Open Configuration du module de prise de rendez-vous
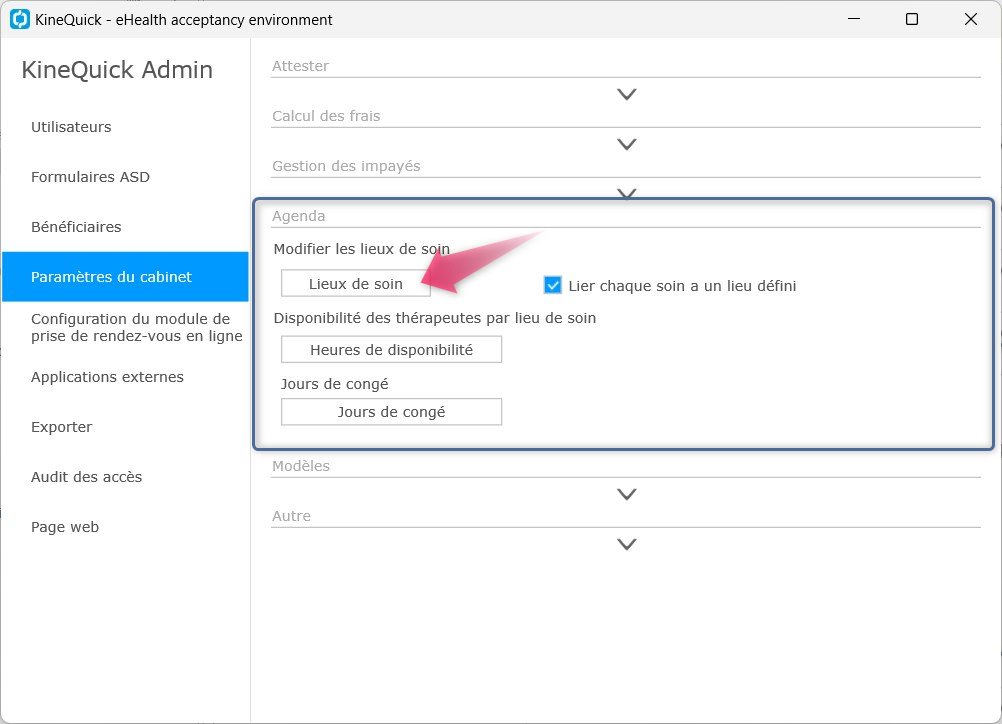Viewport: 1002px width, 724px height. (137, 327)
